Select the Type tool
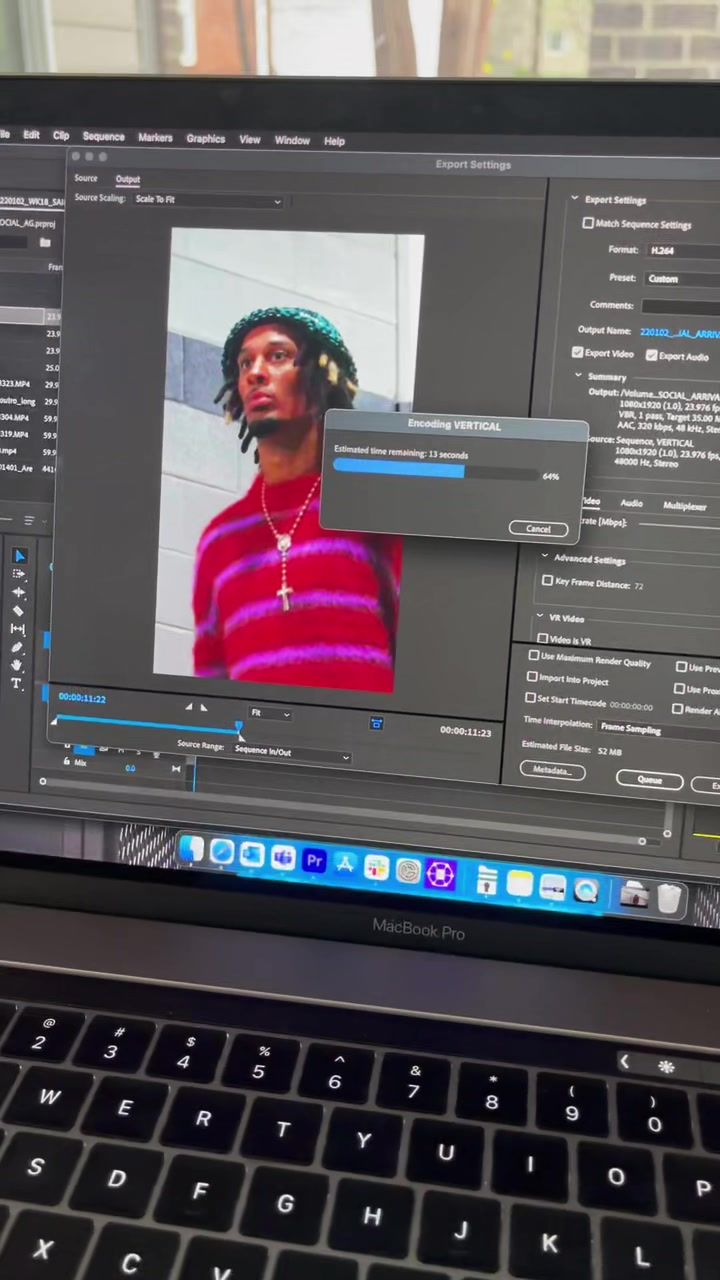 point(16,684)
